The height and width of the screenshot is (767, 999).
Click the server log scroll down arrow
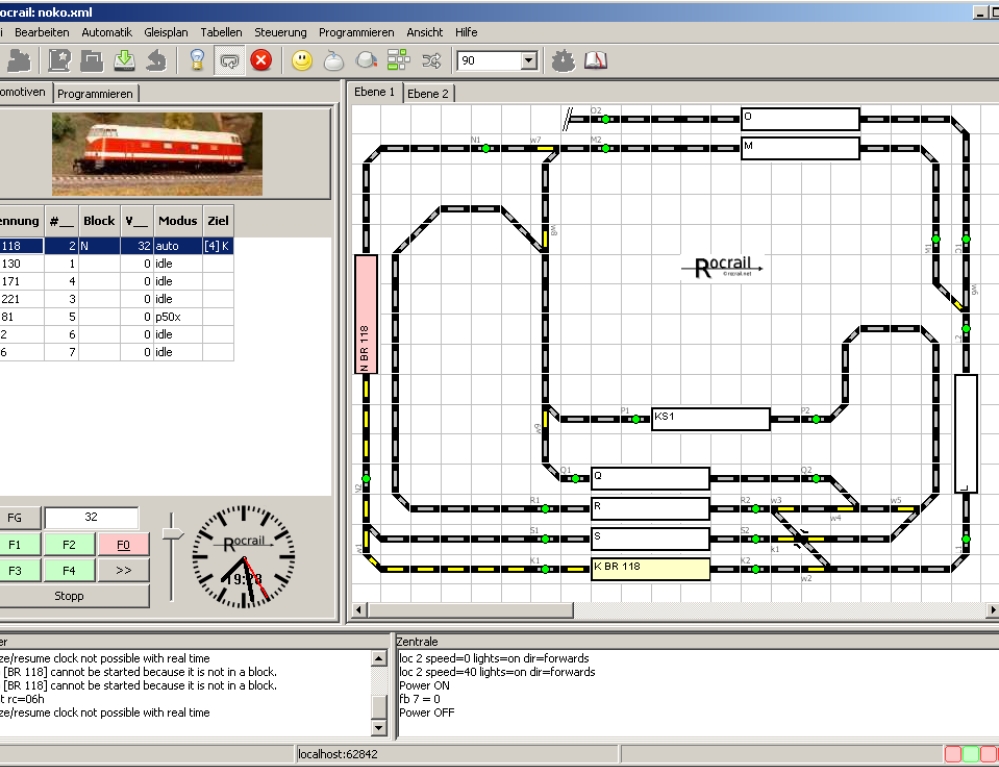point(378,727)
